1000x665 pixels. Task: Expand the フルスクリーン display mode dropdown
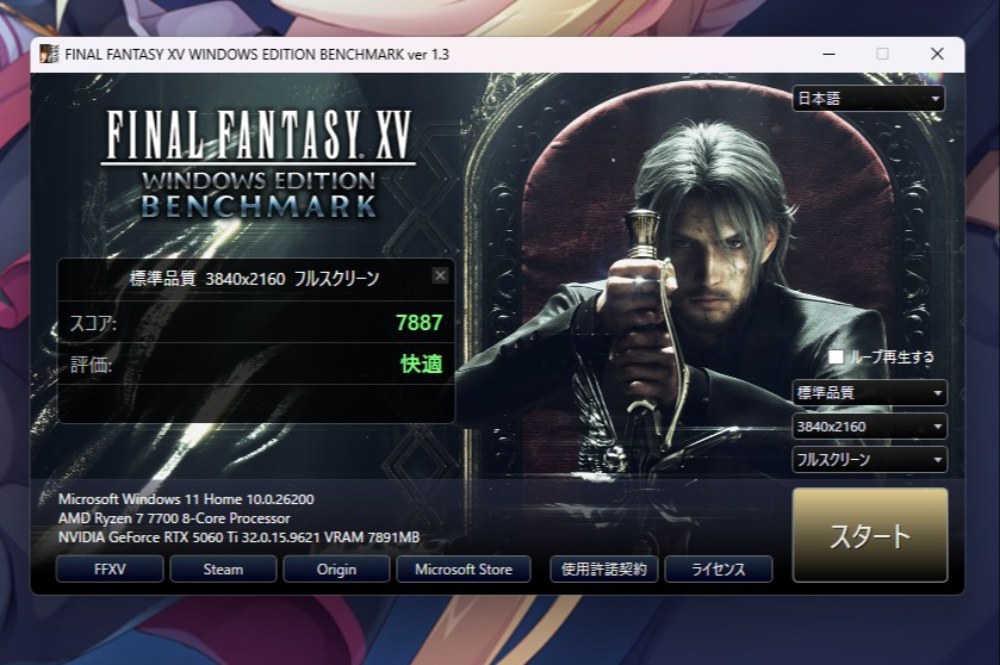point(869,459)
